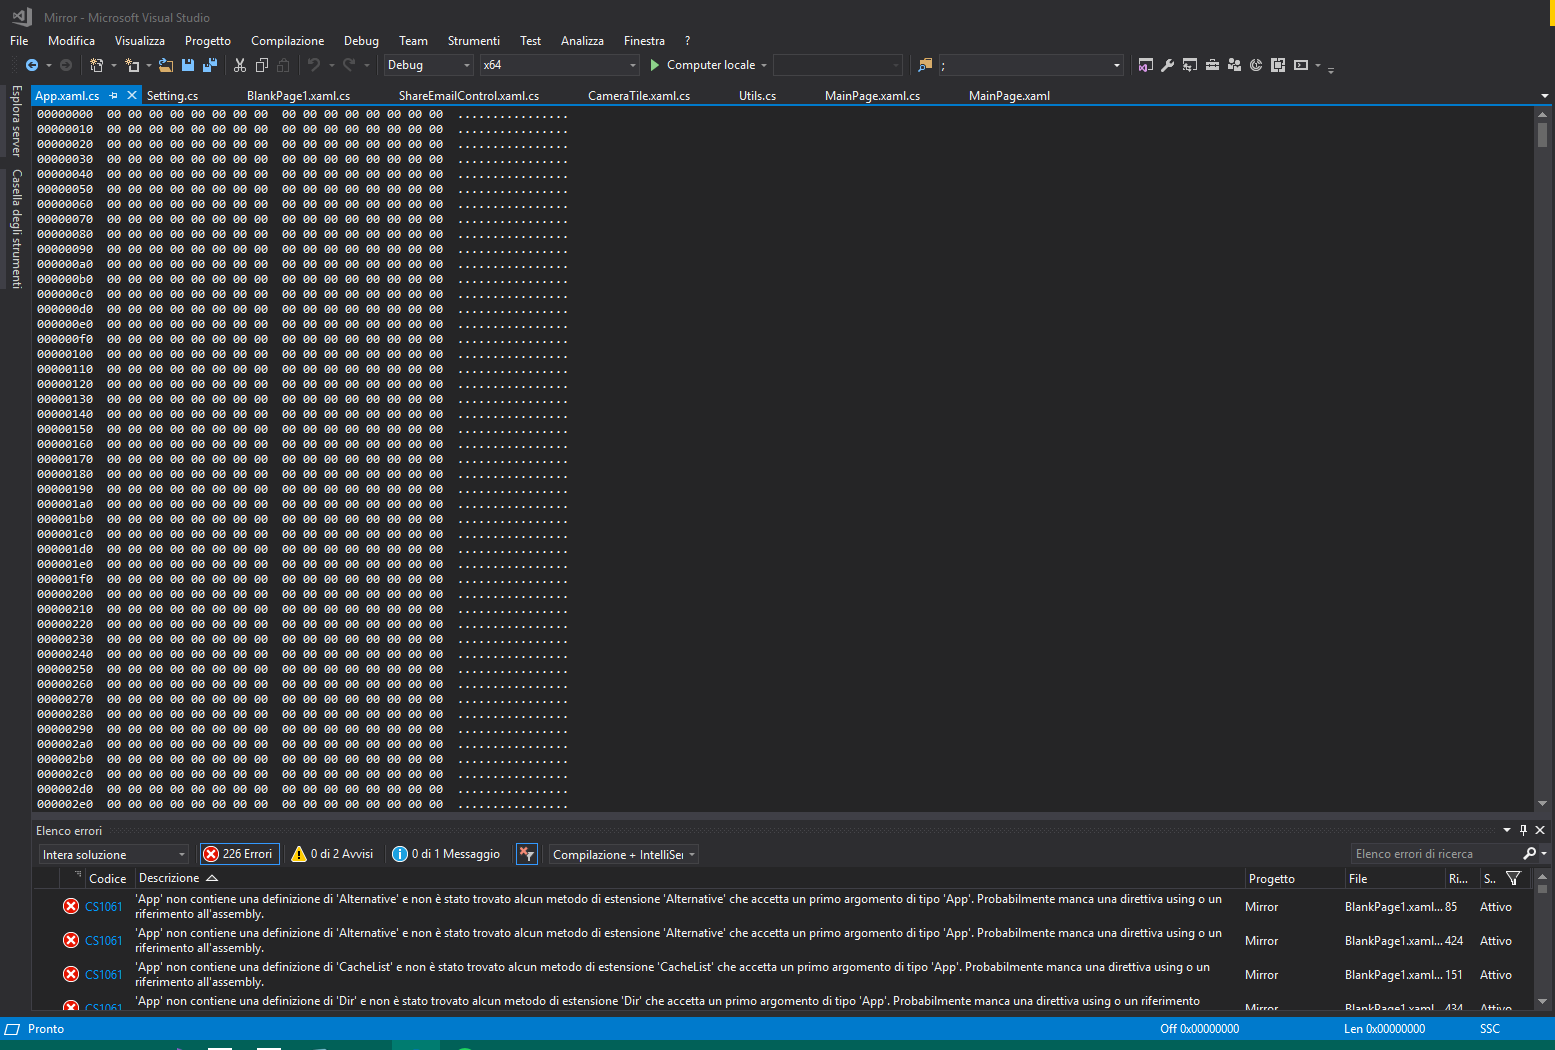
Task: Open the Strumenti menu
Action: (x=473, y=41)
